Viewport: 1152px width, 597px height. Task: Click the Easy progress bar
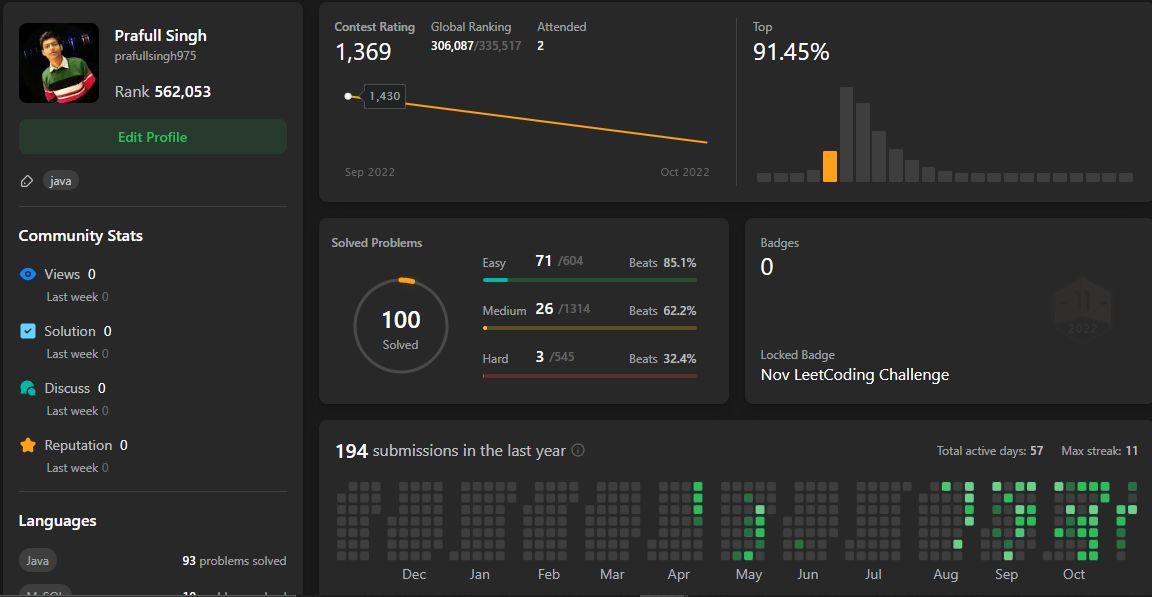pos(589,280)
